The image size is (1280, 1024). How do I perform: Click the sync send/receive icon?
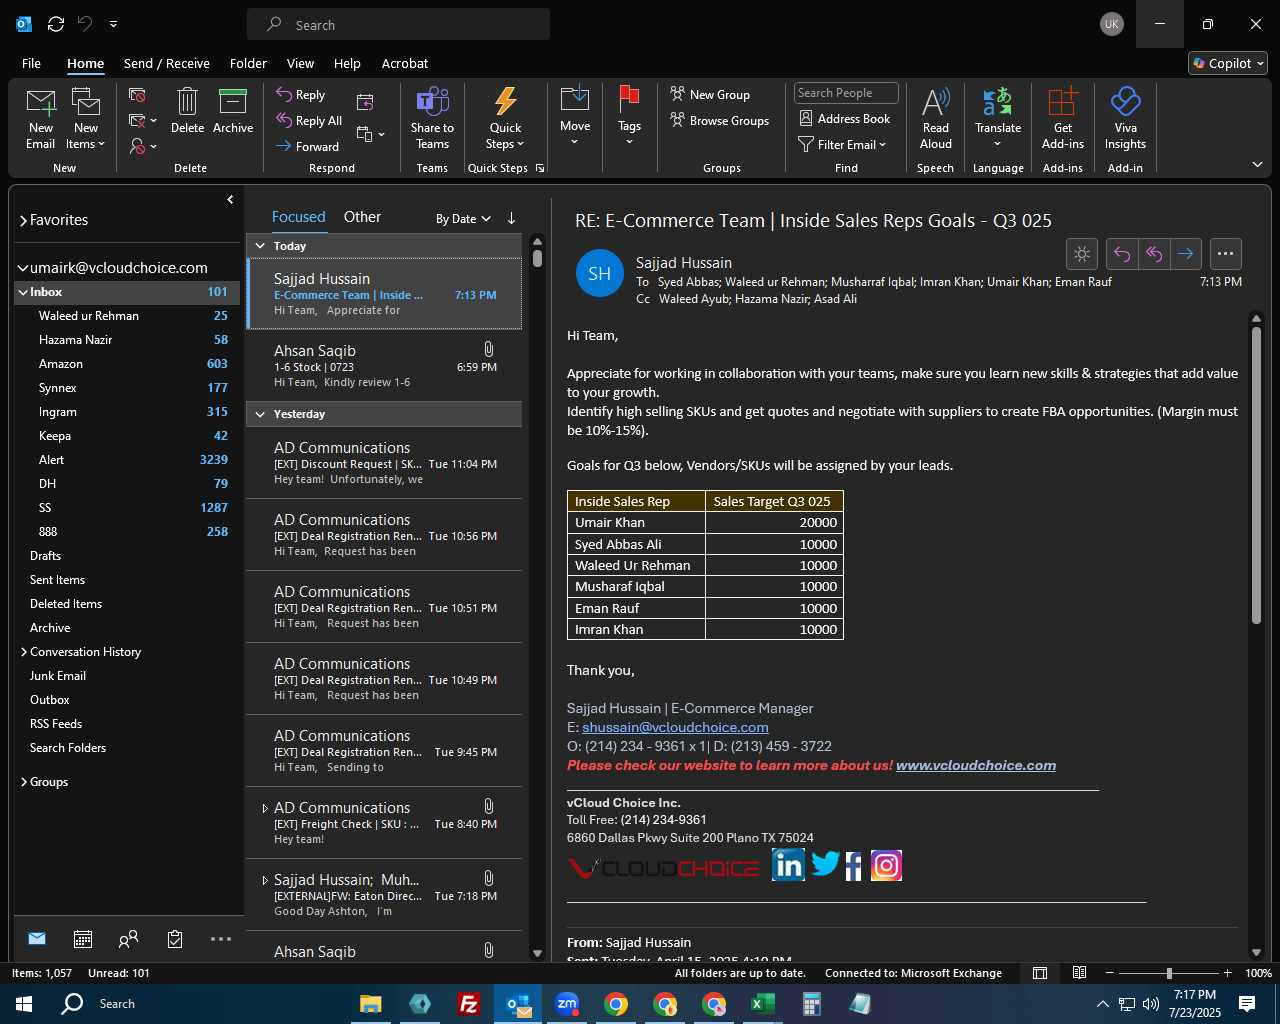(56, 24)
